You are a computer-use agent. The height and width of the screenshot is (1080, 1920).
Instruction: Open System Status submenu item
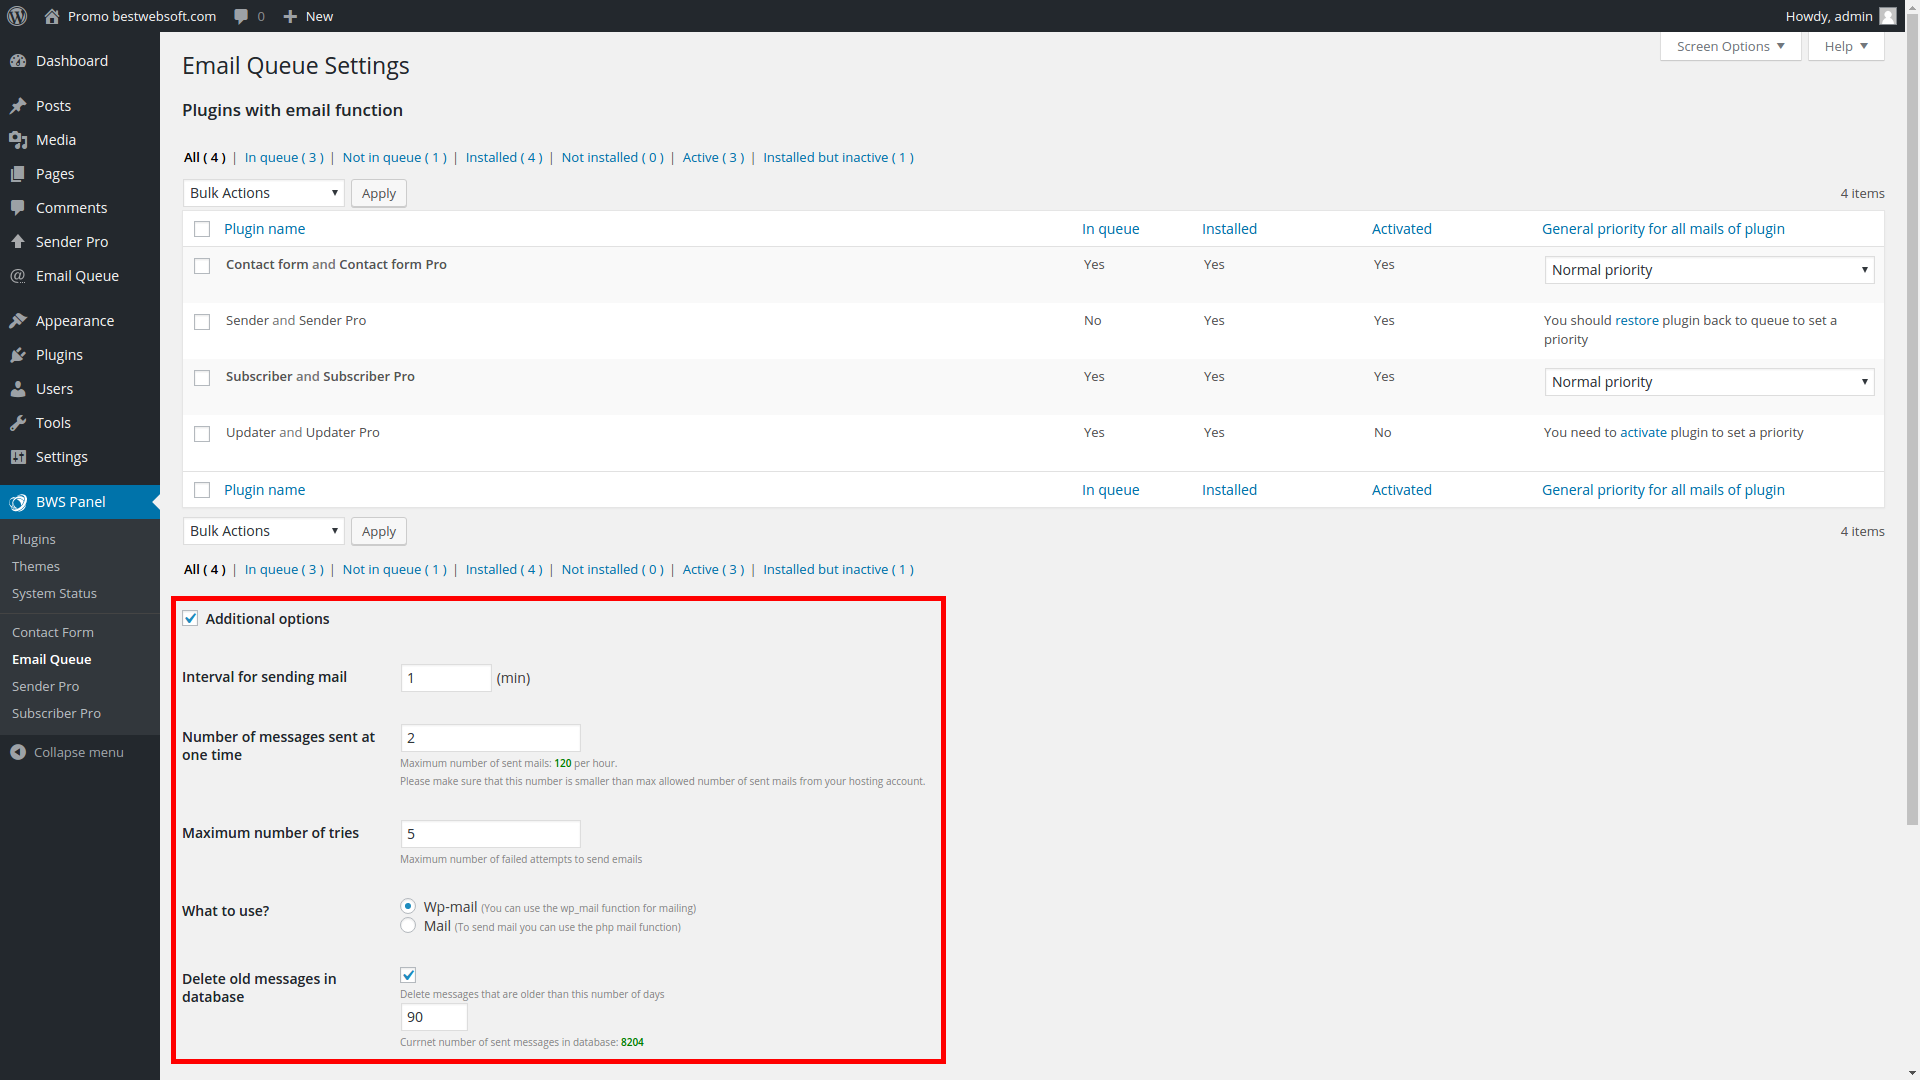tap(54, 593)
